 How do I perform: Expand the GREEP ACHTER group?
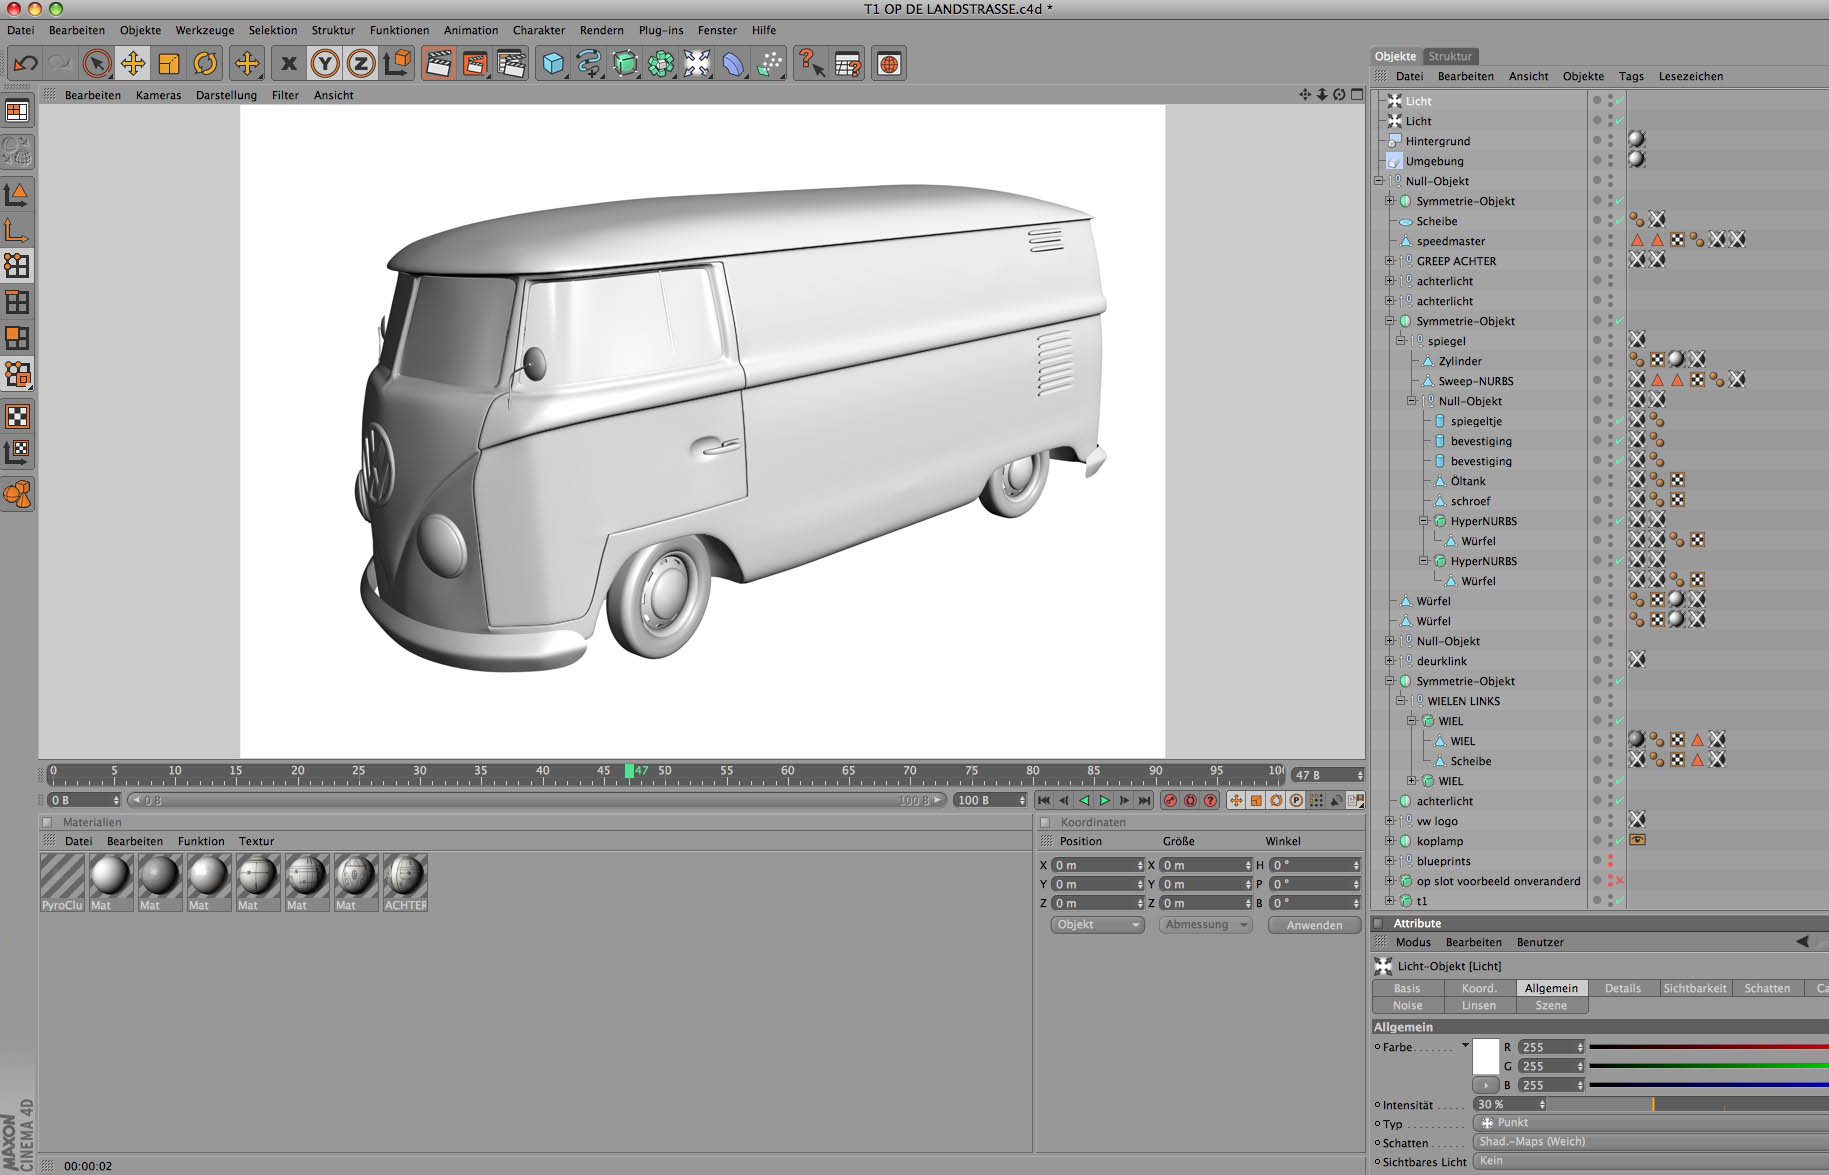[x=1389, y=261]
